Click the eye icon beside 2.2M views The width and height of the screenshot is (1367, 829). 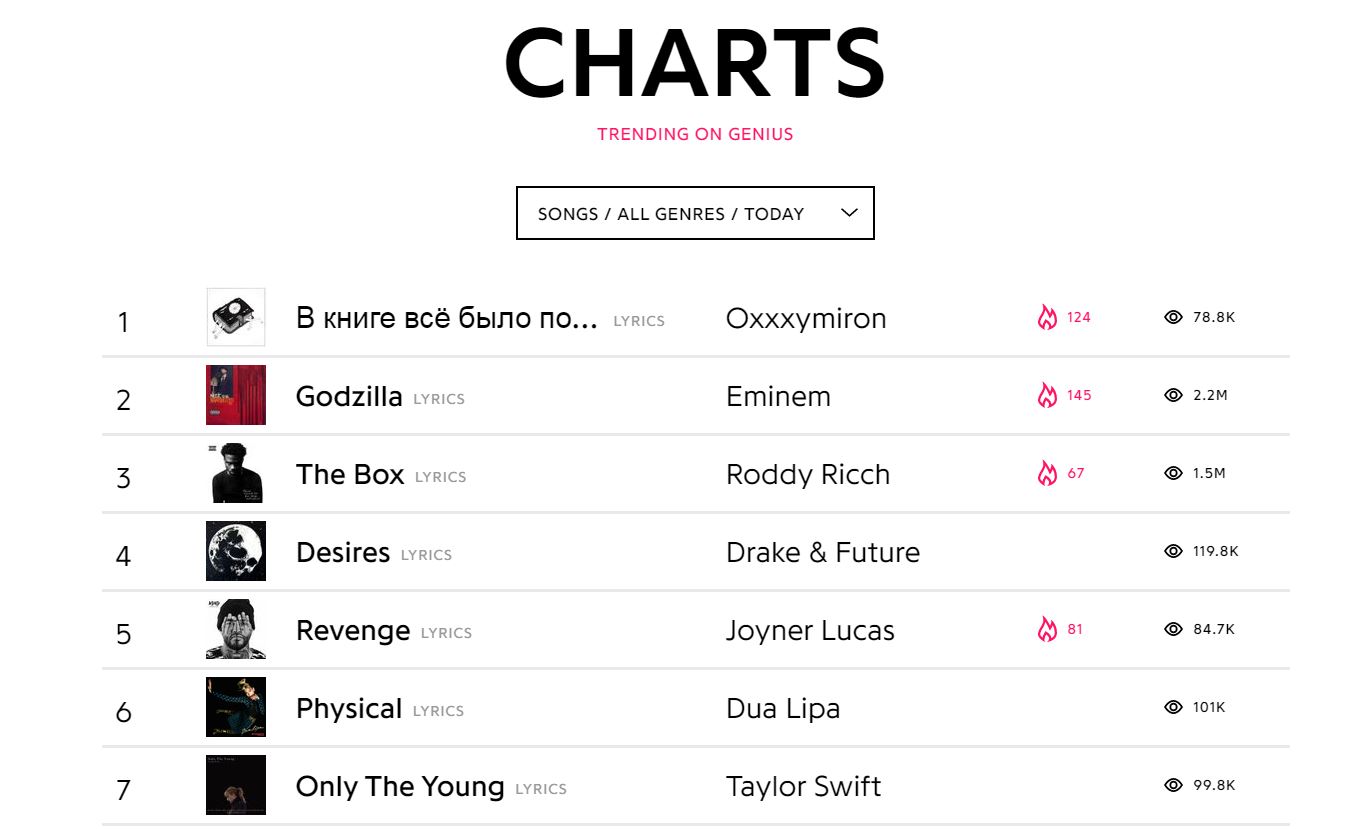point(1173,395)
